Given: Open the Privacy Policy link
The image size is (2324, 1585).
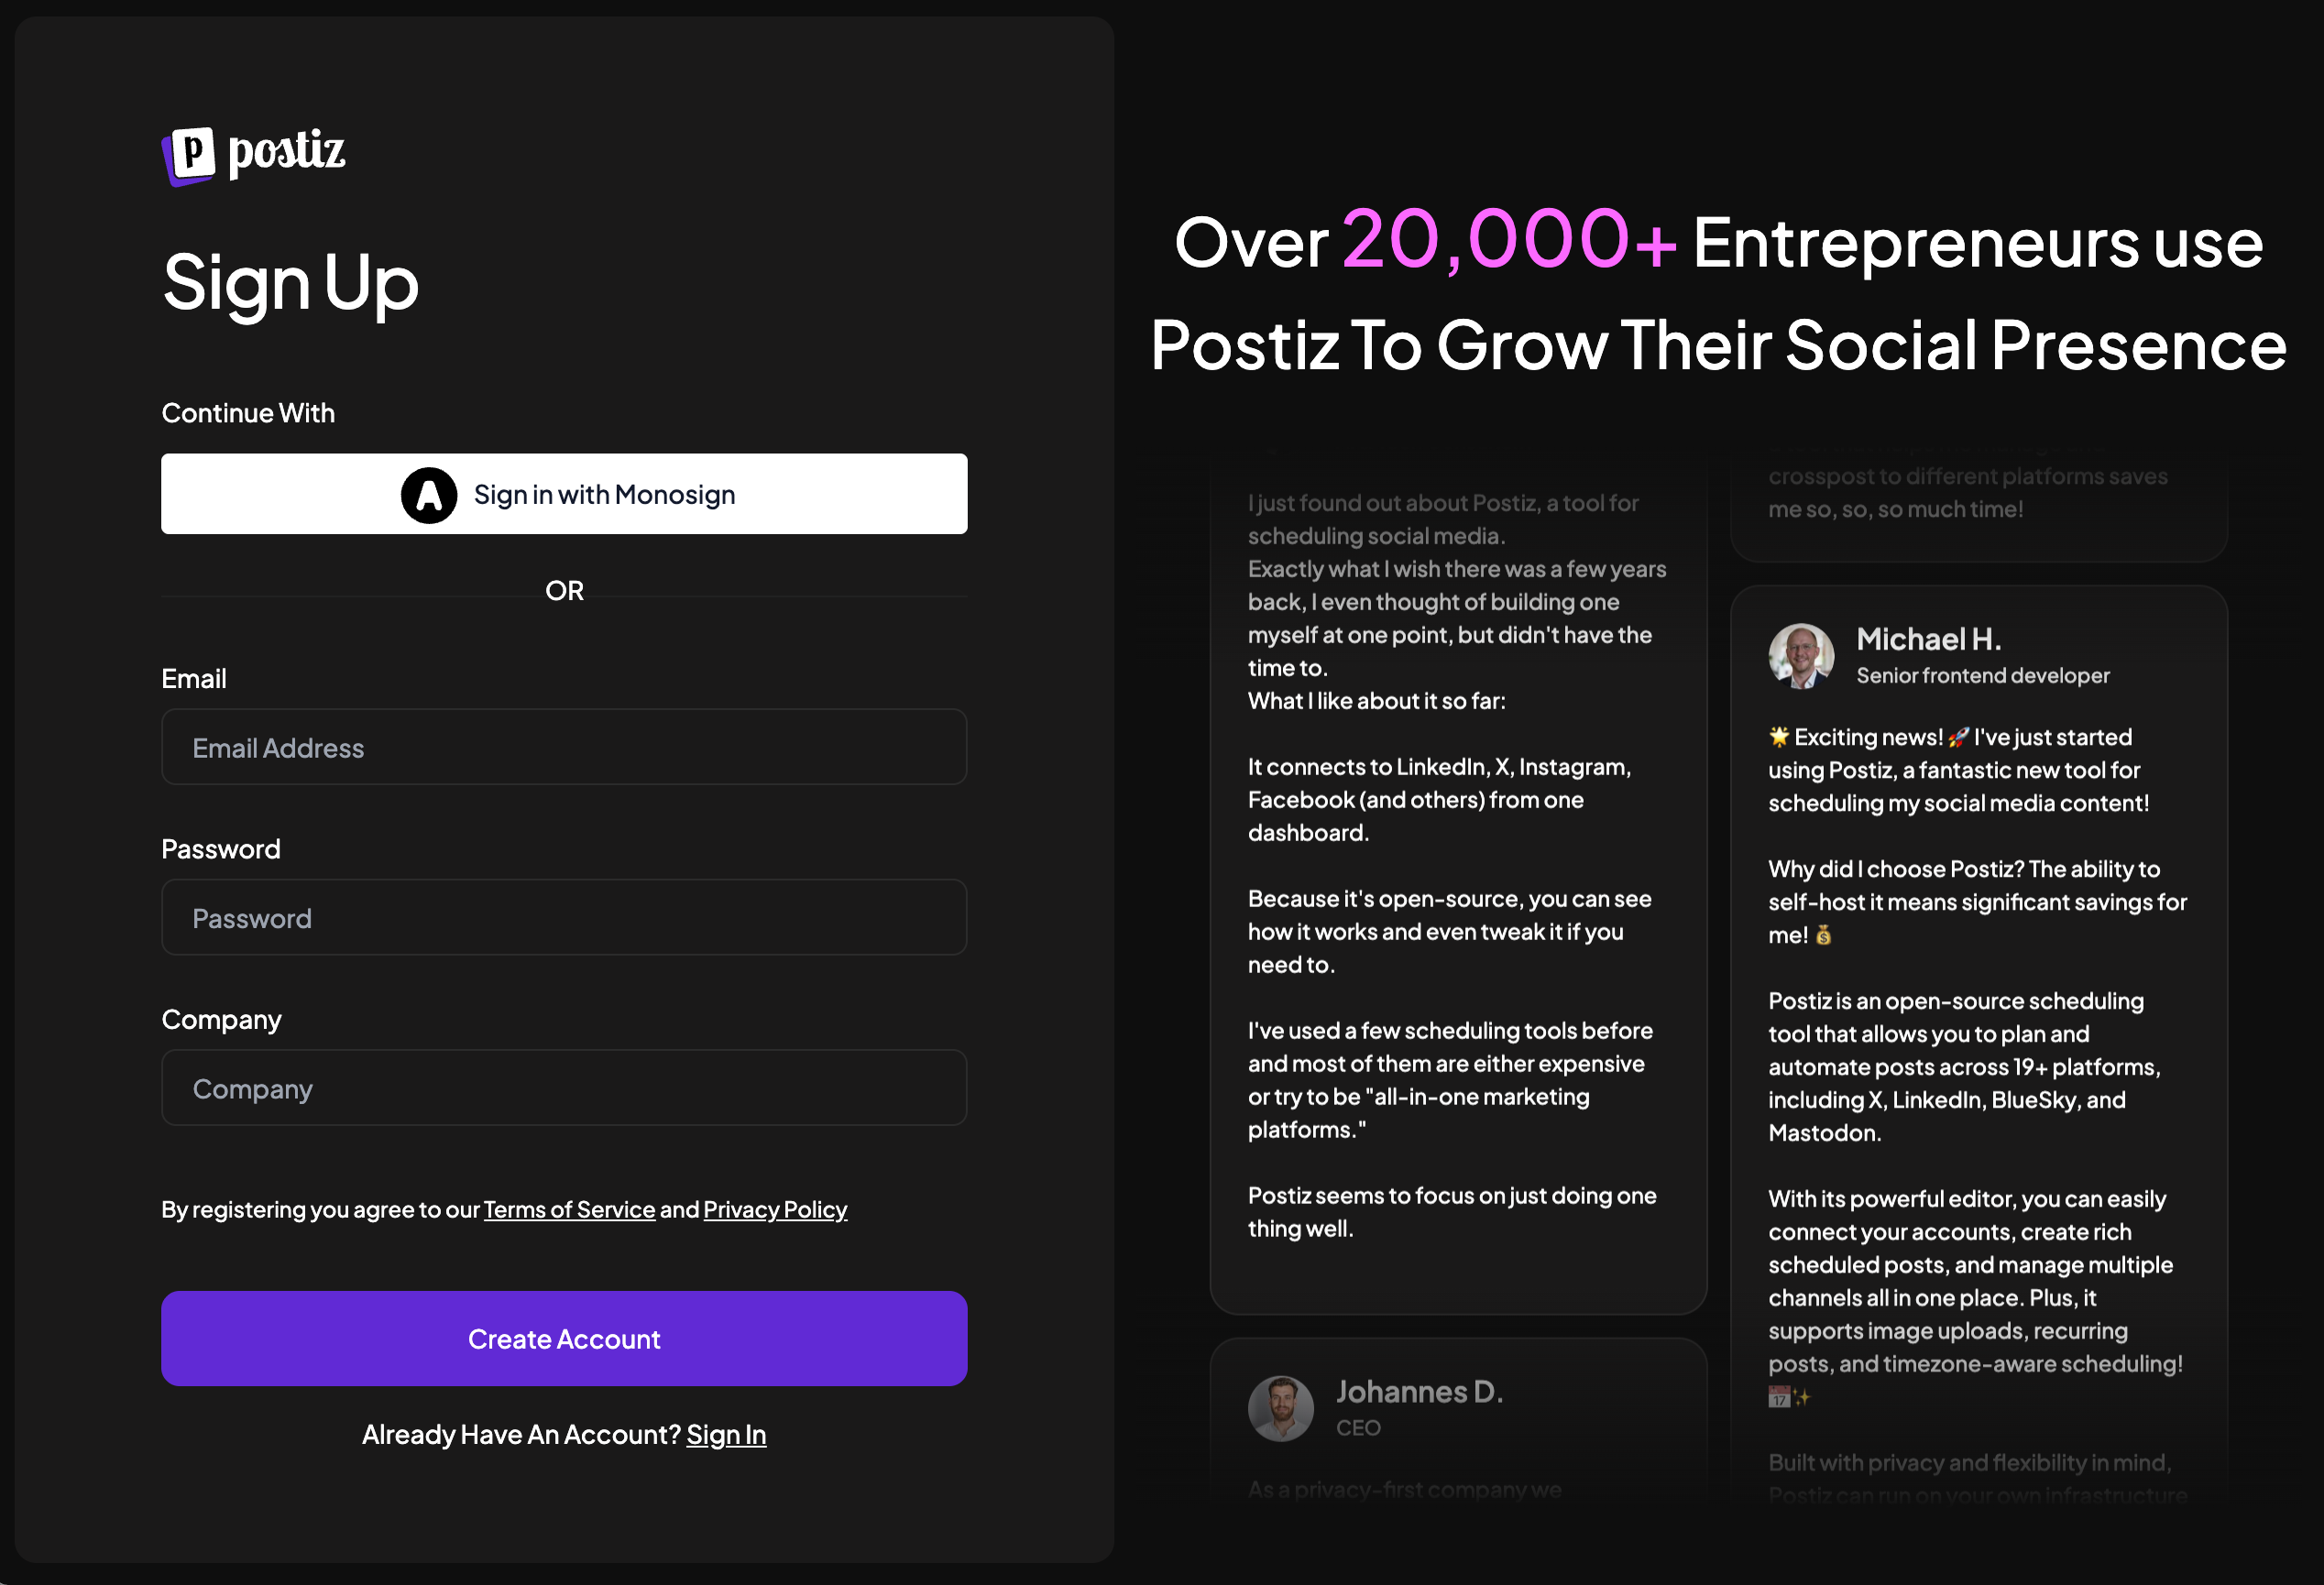Looking at the screenshot, I should 775,1210.
